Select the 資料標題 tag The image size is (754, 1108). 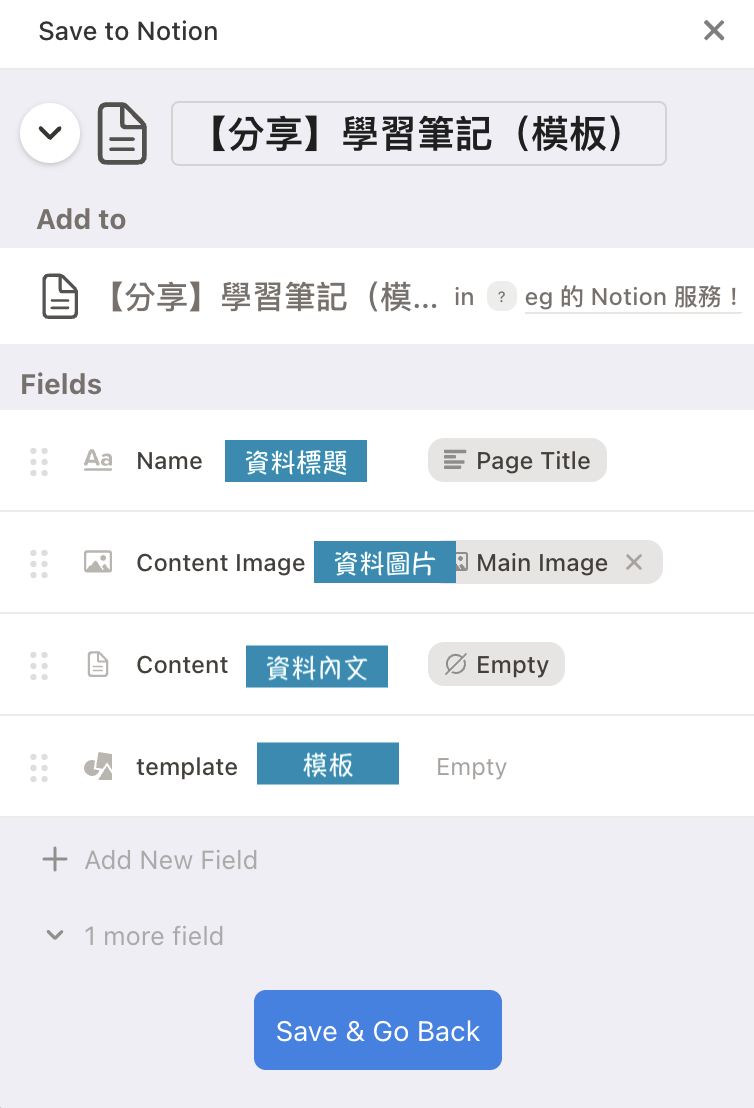click(296, 460)
